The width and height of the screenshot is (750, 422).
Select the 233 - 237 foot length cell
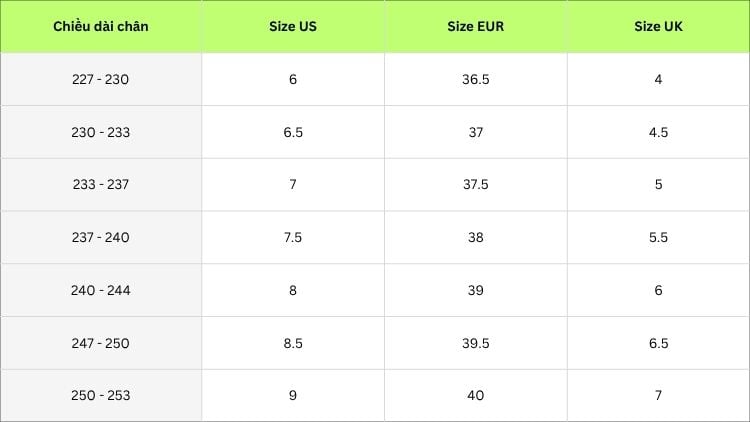(101, 185)
